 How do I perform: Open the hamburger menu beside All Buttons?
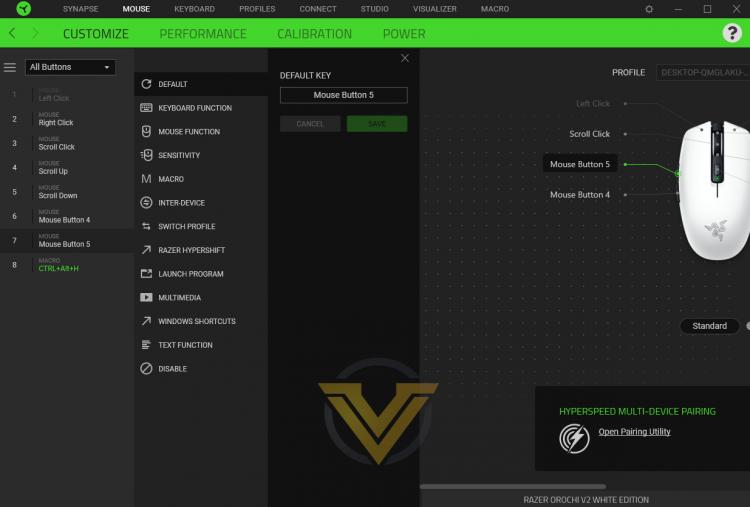[10, 67]
